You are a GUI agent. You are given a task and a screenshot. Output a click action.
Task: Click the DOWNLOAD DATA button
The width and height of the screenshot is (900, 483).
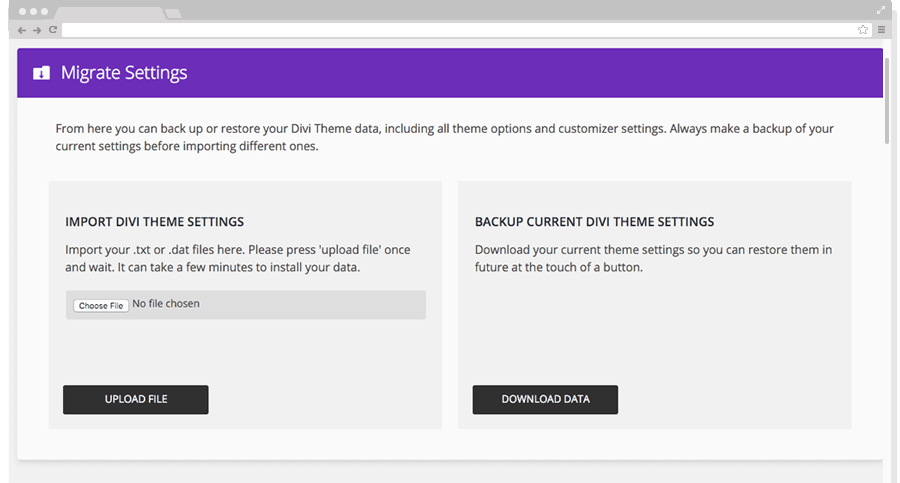pos(545,400)
